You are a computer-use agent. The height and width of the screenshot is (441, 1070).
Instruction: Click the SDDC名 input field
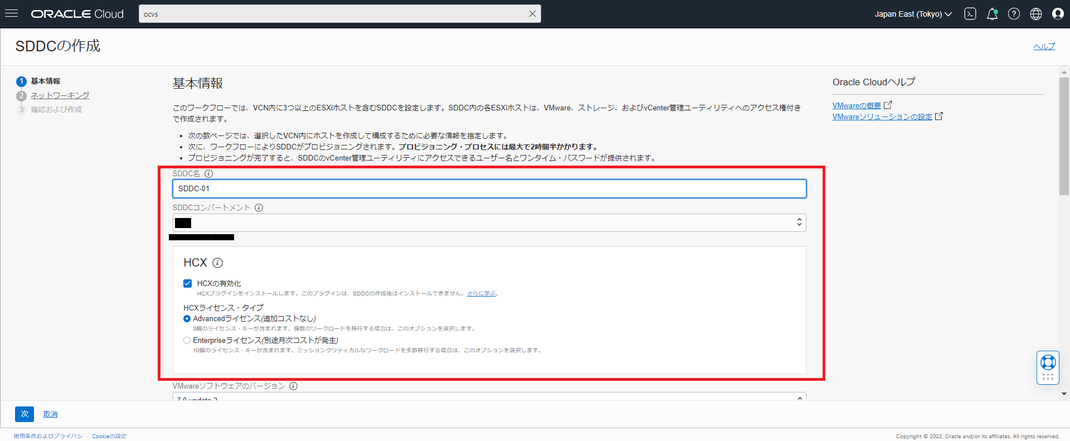(x=489, y=188)
